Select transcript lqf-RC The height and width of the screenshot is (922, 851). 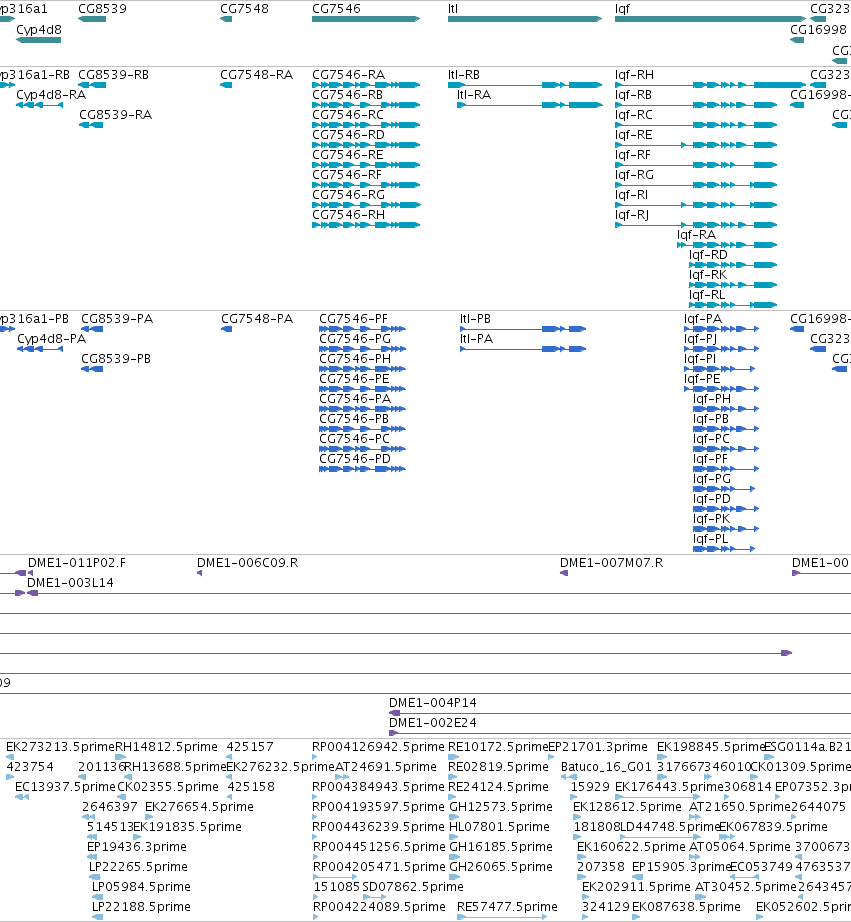point(633,115)
